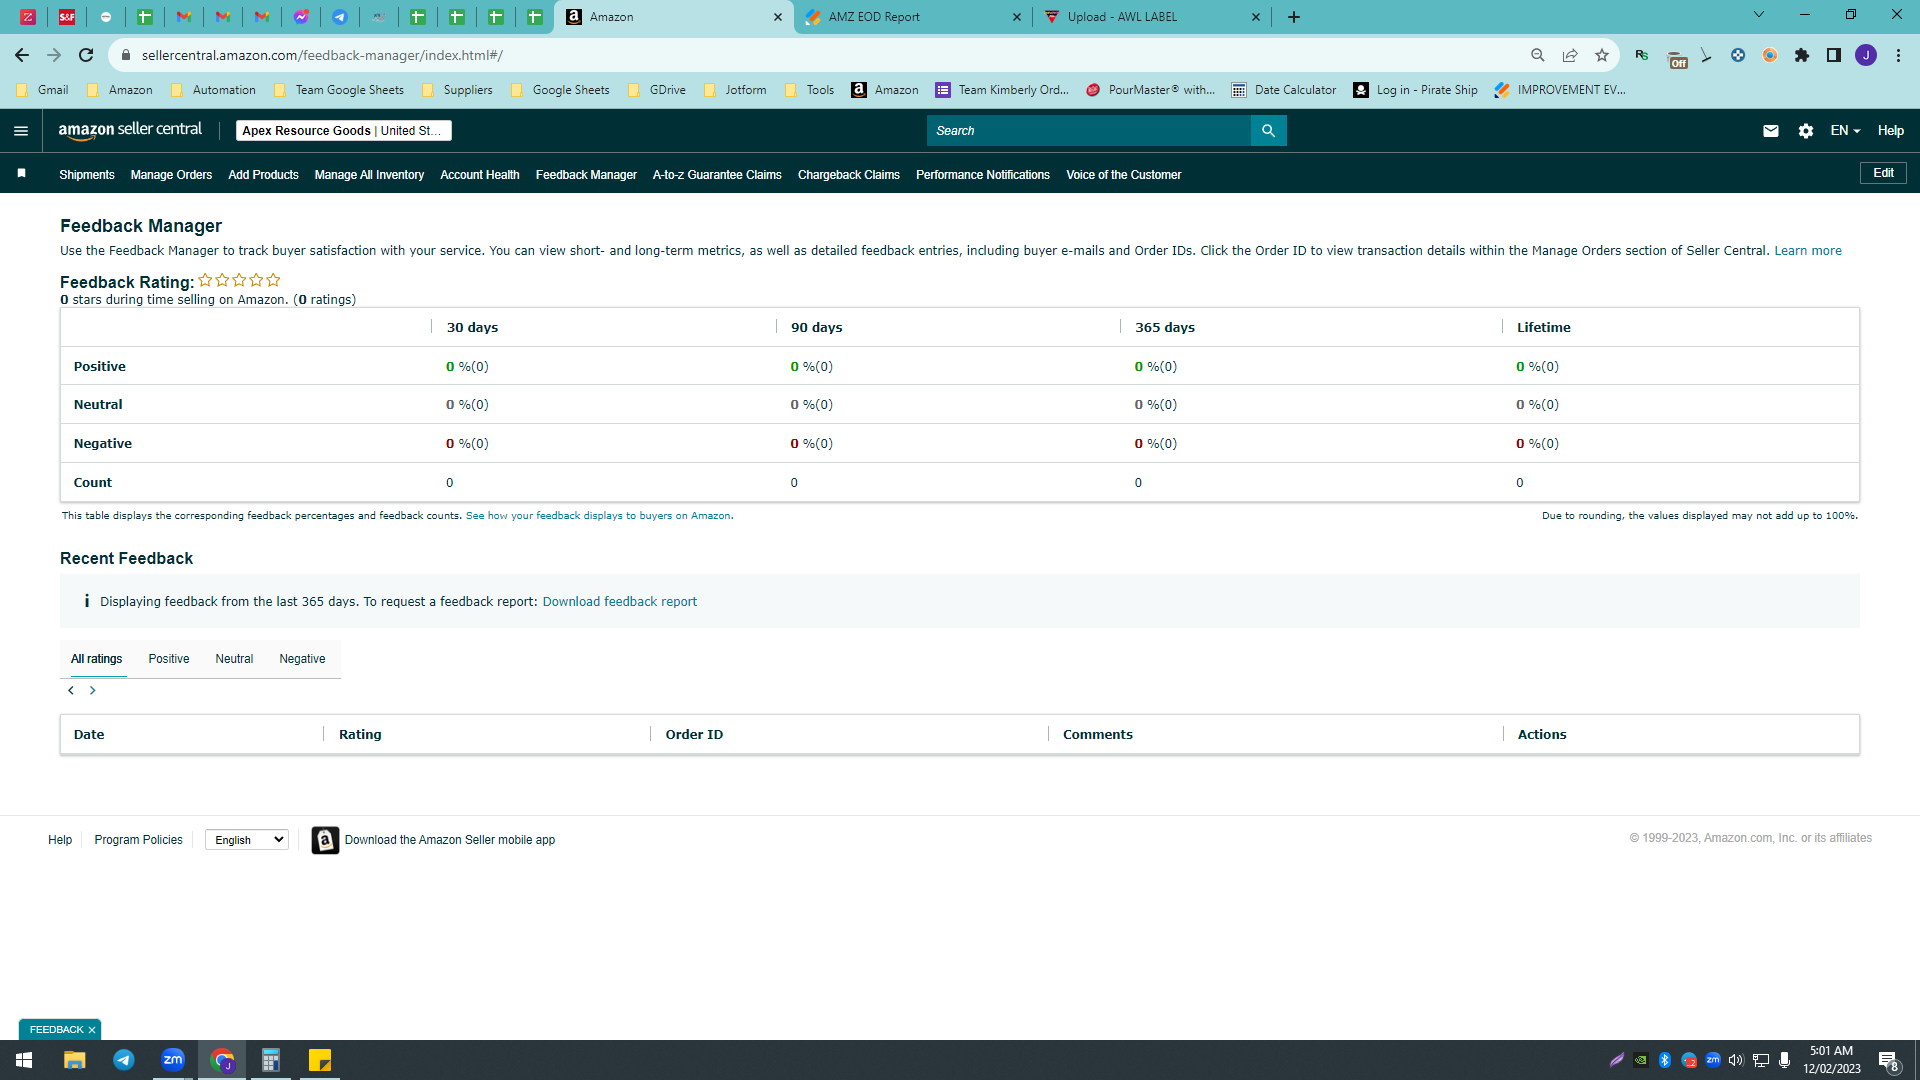The image size is (1920, 1080).
Task: Open Windows notification center
Action: [x=1889, y=1061]
